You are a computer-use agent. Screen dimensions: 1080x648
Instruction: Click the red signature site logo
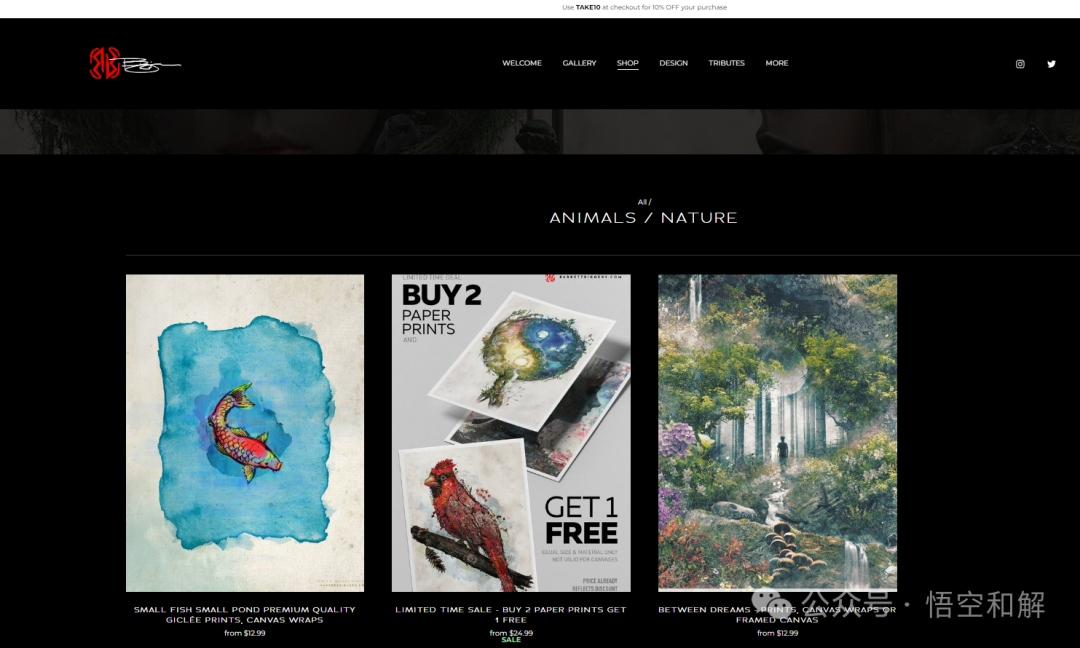pyautogui.click(x=135, y=63)
